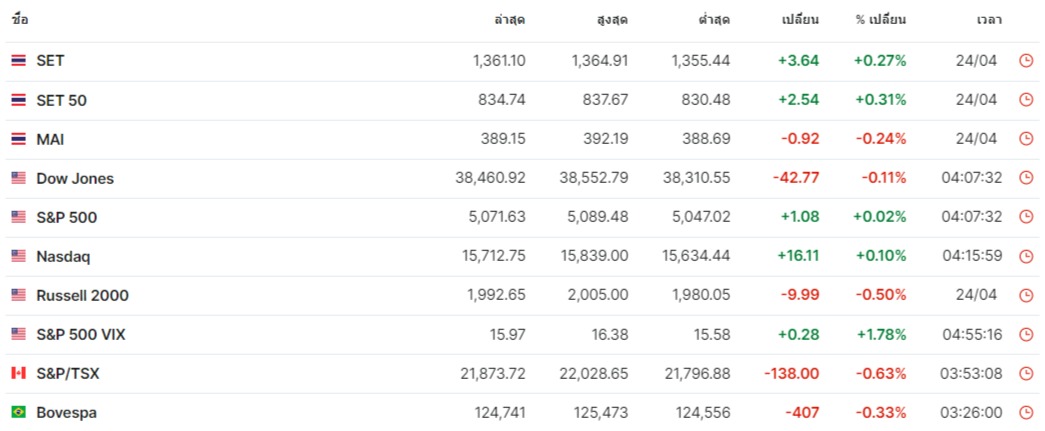Screen dimensions: 1045x431
Task: Click the clock icon in SET row
Action: 1026,61
